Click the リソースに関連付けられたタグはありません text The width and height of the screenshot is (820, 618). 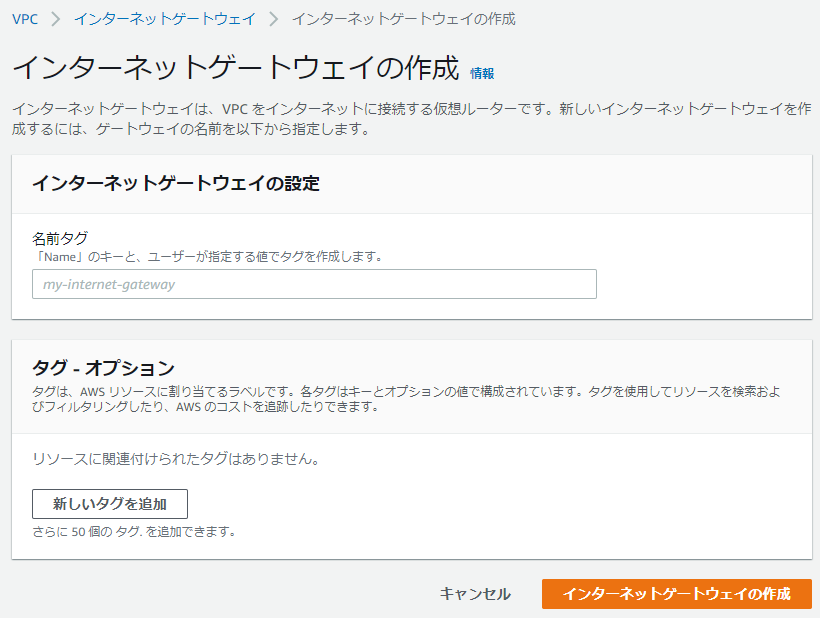coord(176,459)
